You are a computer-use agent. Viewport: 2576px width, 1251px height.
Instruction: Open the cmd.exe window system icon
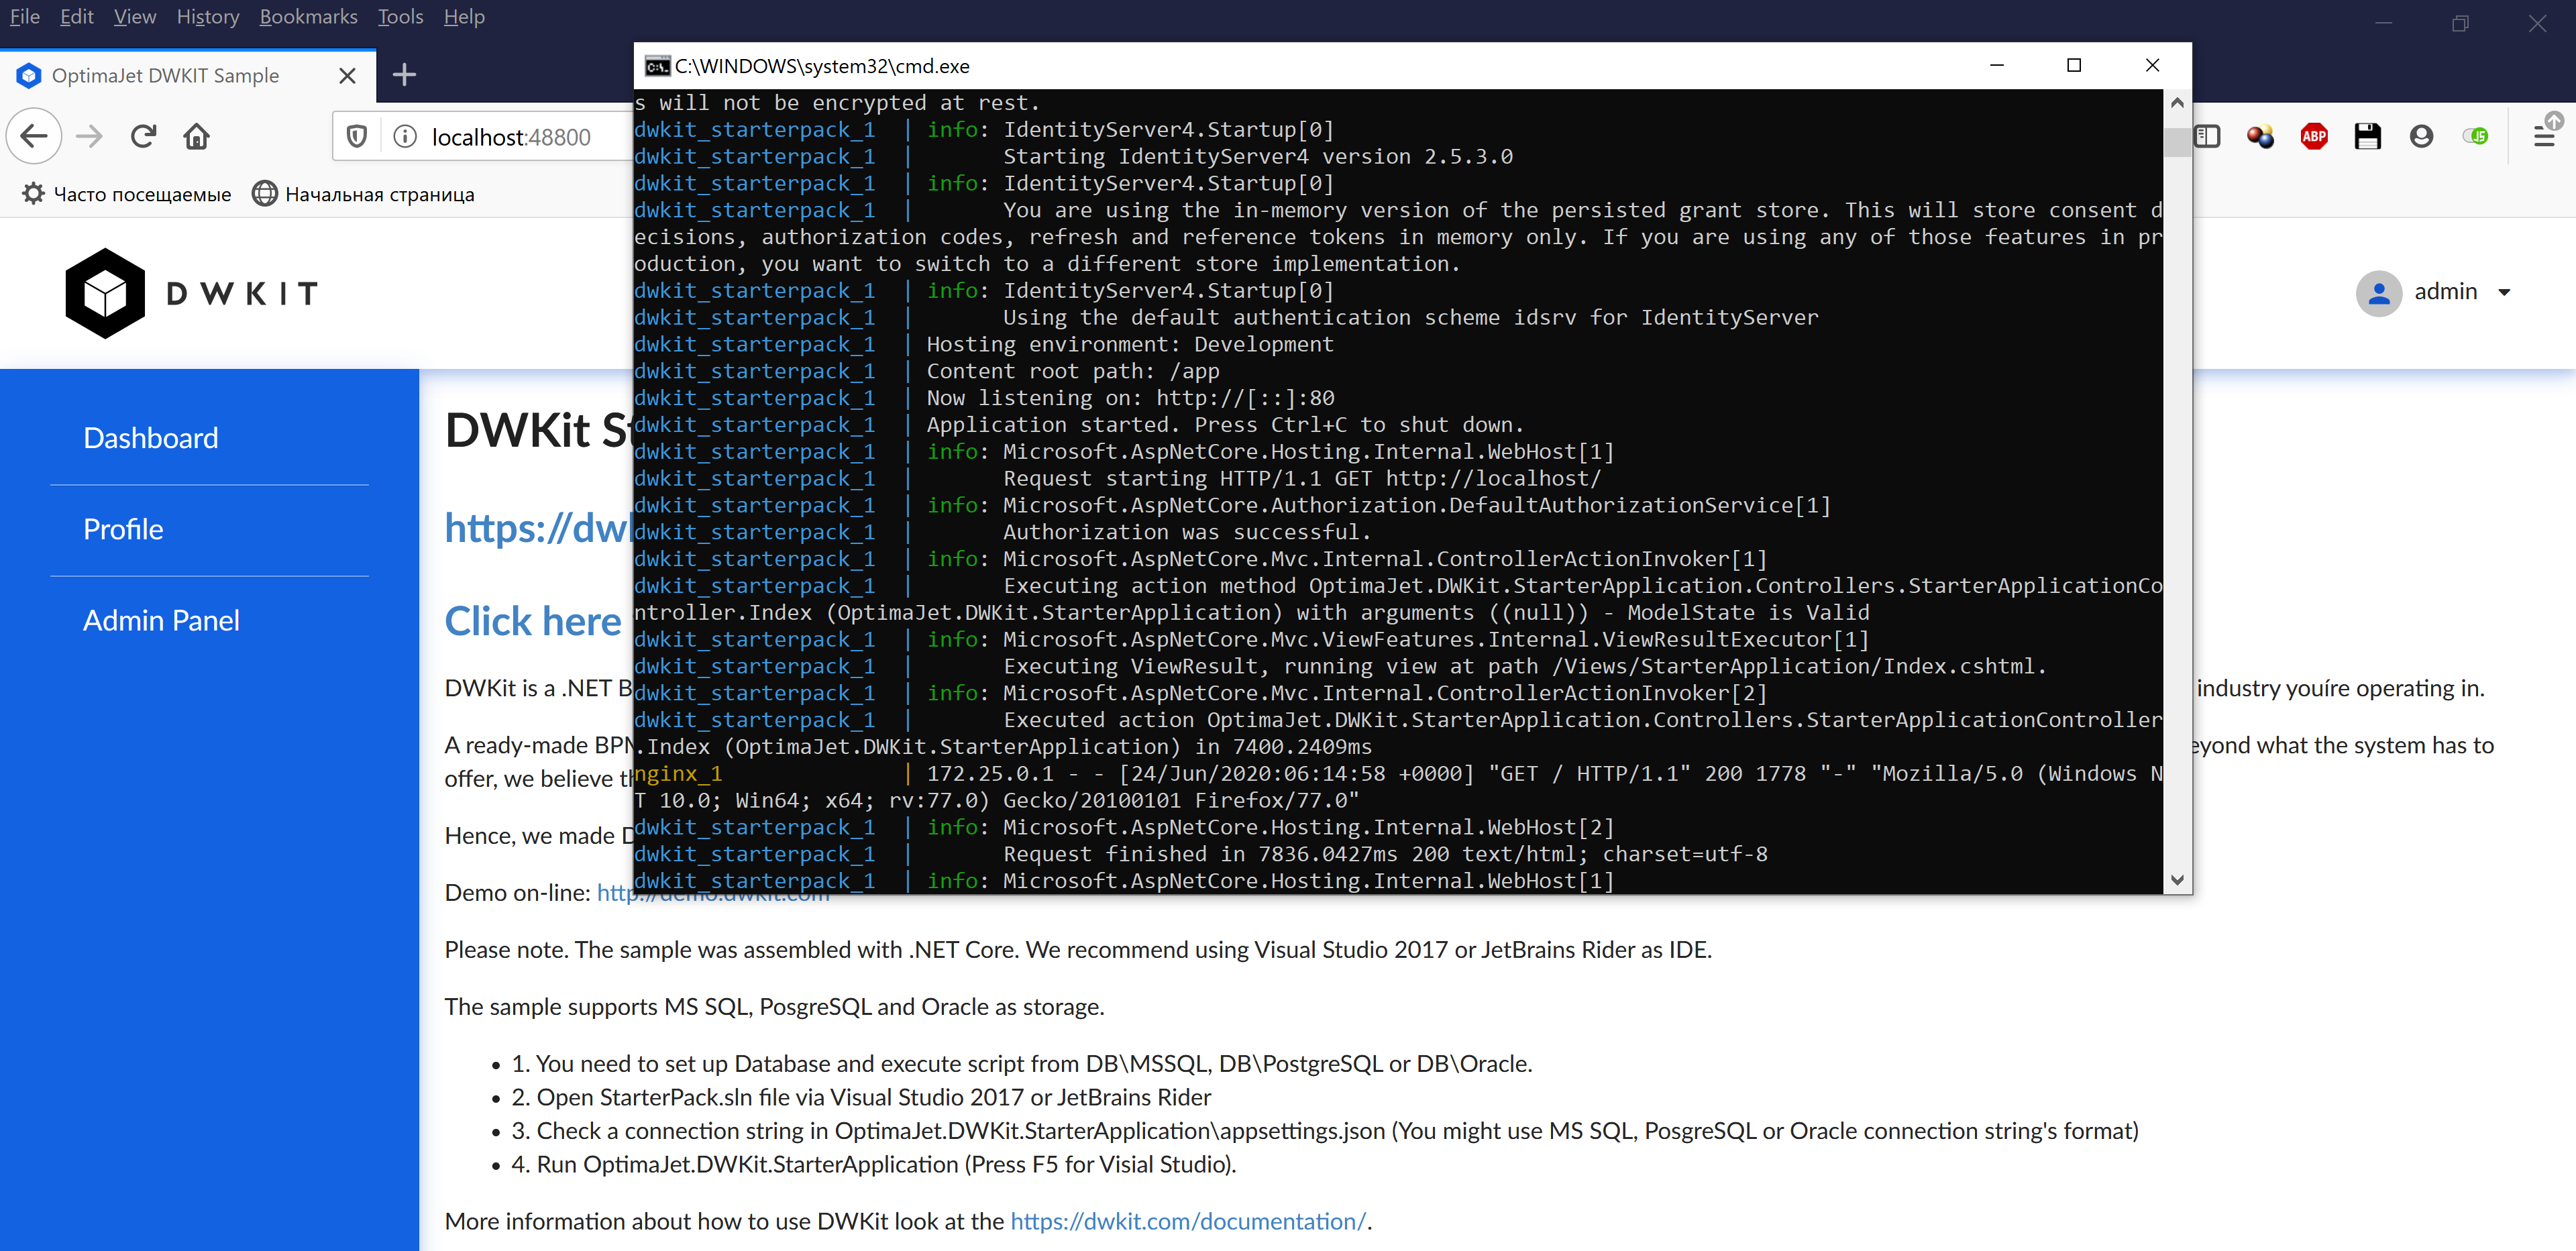click(x=657, y=66)
